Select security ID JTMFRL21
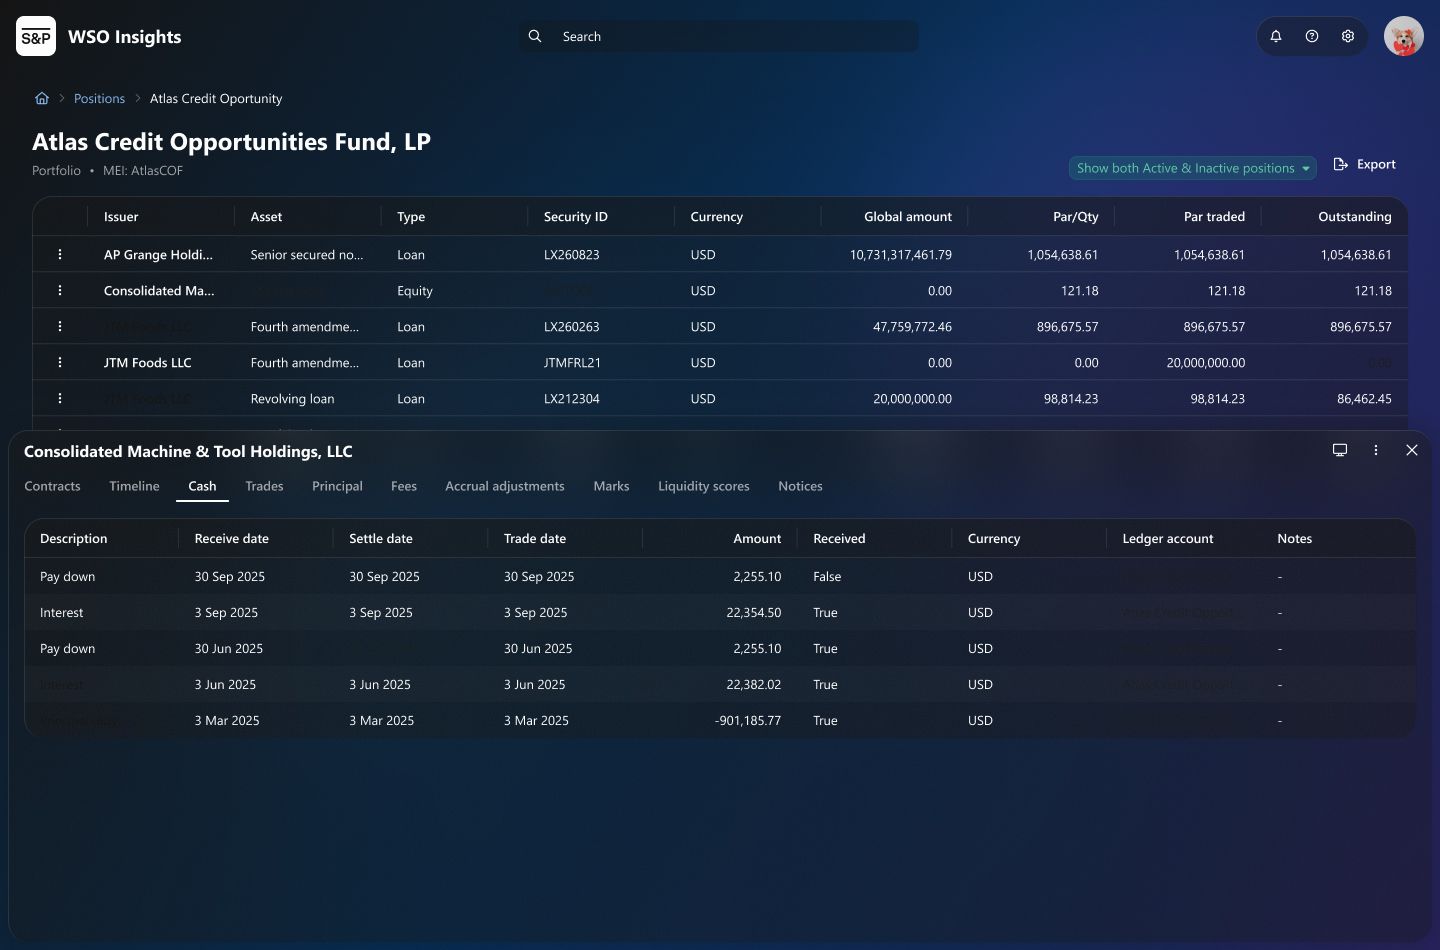 (573, 362)
